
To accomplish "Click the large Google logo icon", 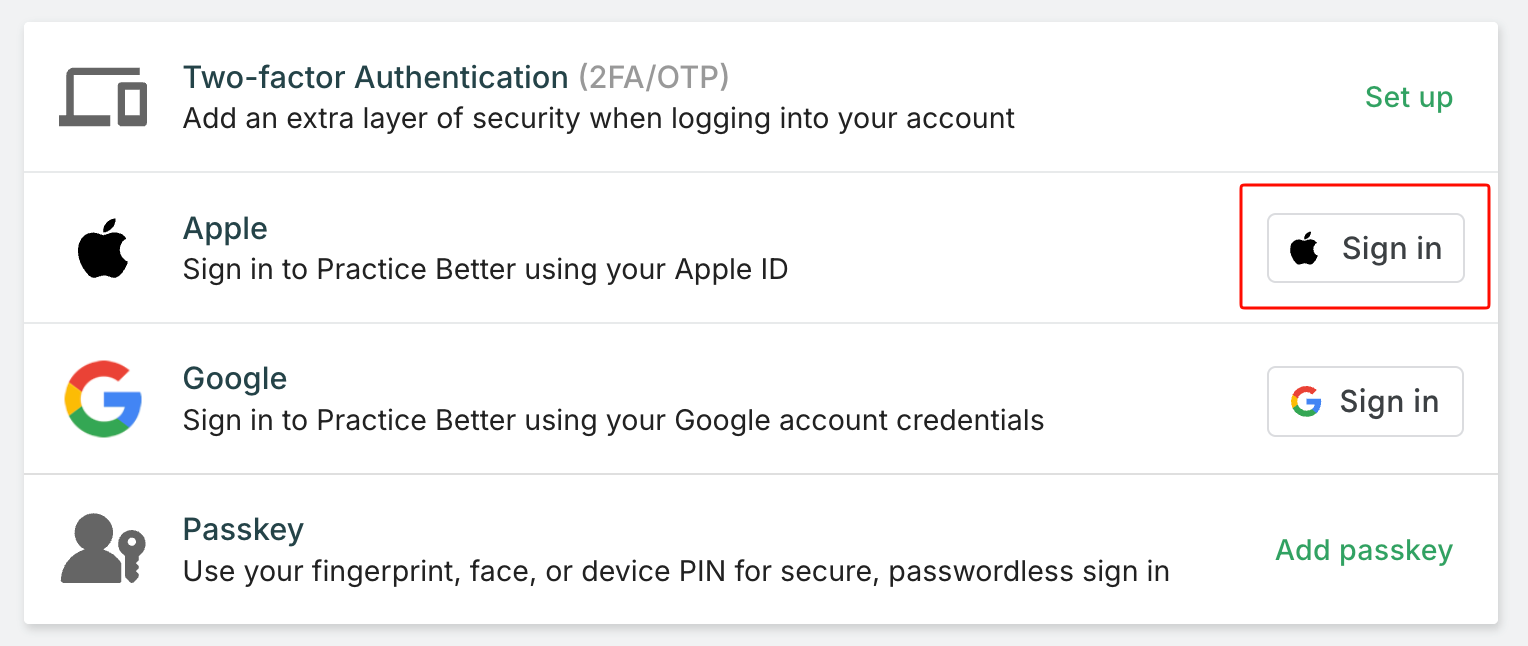I will tap(103, 399).
